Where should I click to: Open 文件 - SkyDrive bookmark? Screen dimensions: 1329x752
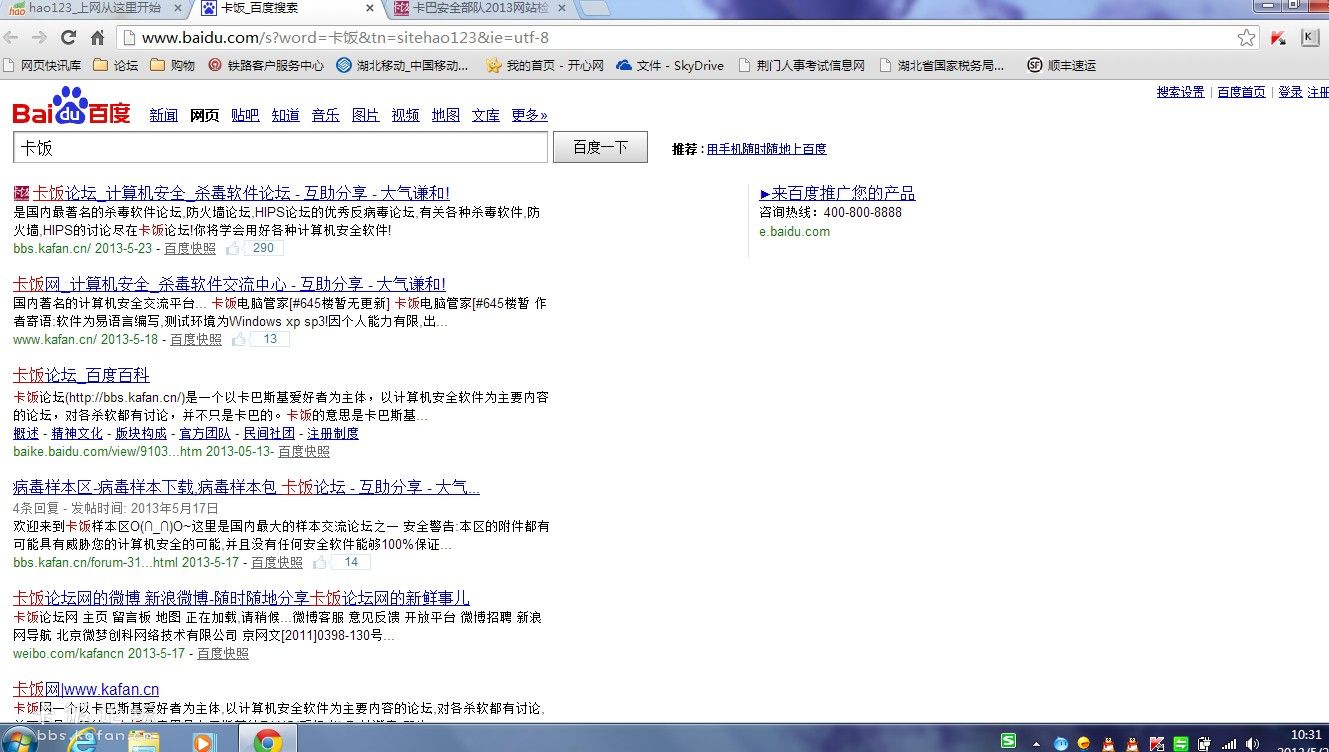(x=670, y=65)
